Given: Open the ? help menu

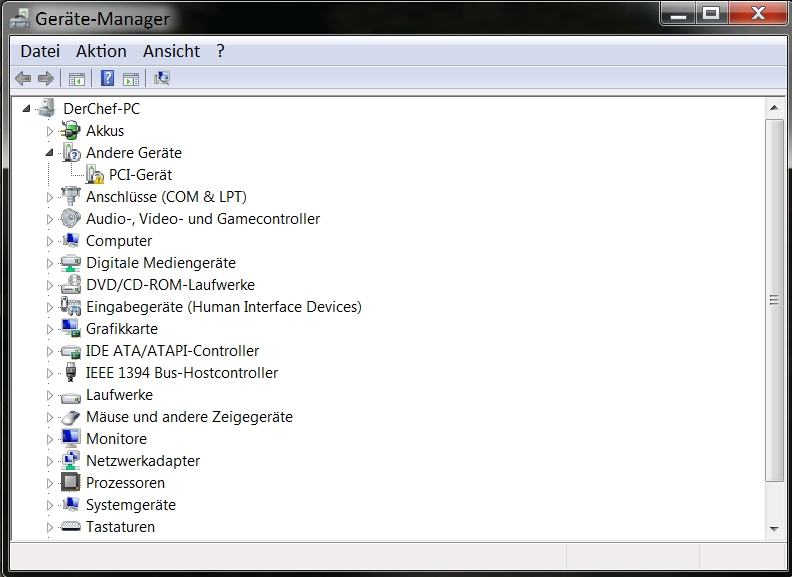Looking at the screenshot, I should point(220,51).
